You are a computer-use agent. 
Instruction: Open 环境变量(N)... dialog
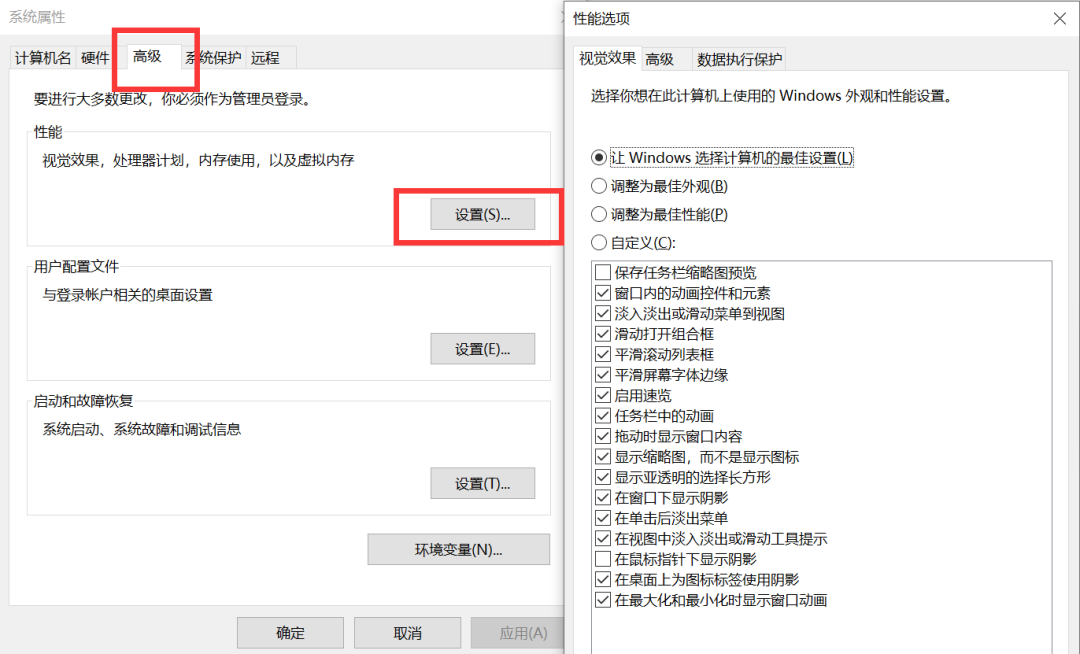point(459,549)
